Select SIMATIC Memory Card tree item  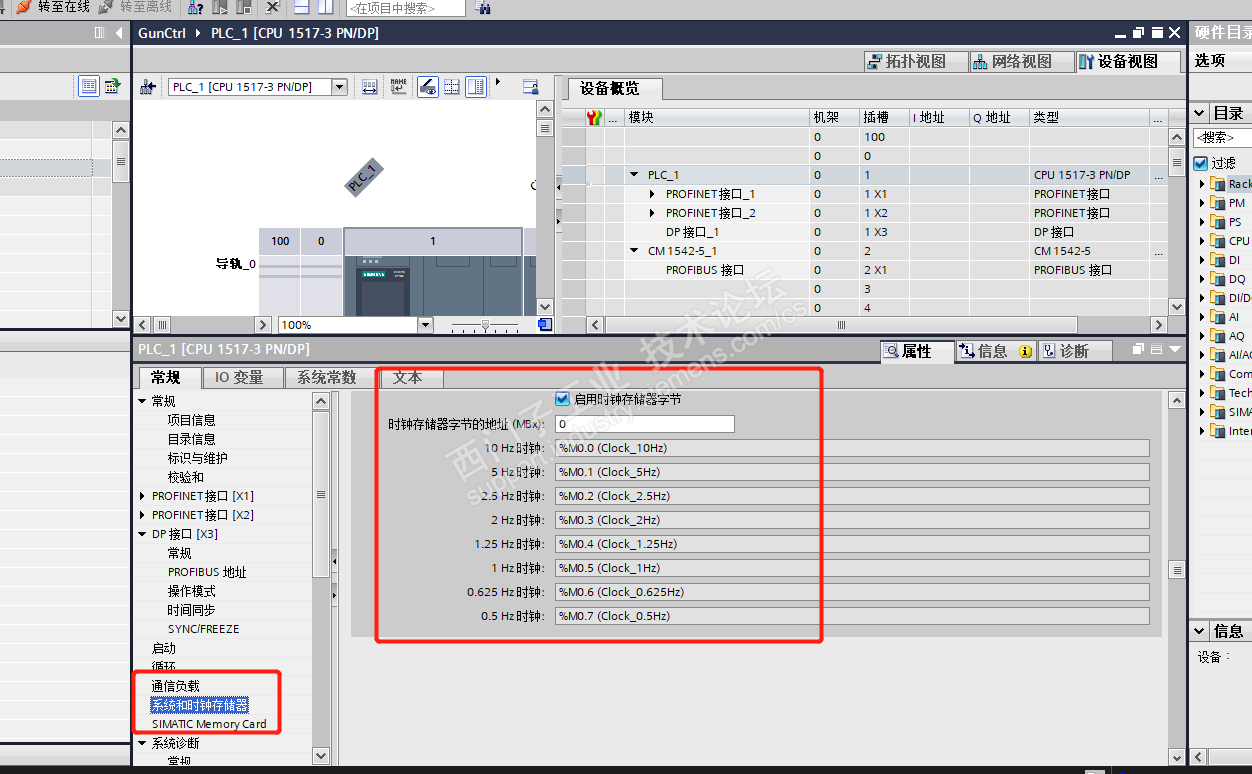[x=209, y=724]
